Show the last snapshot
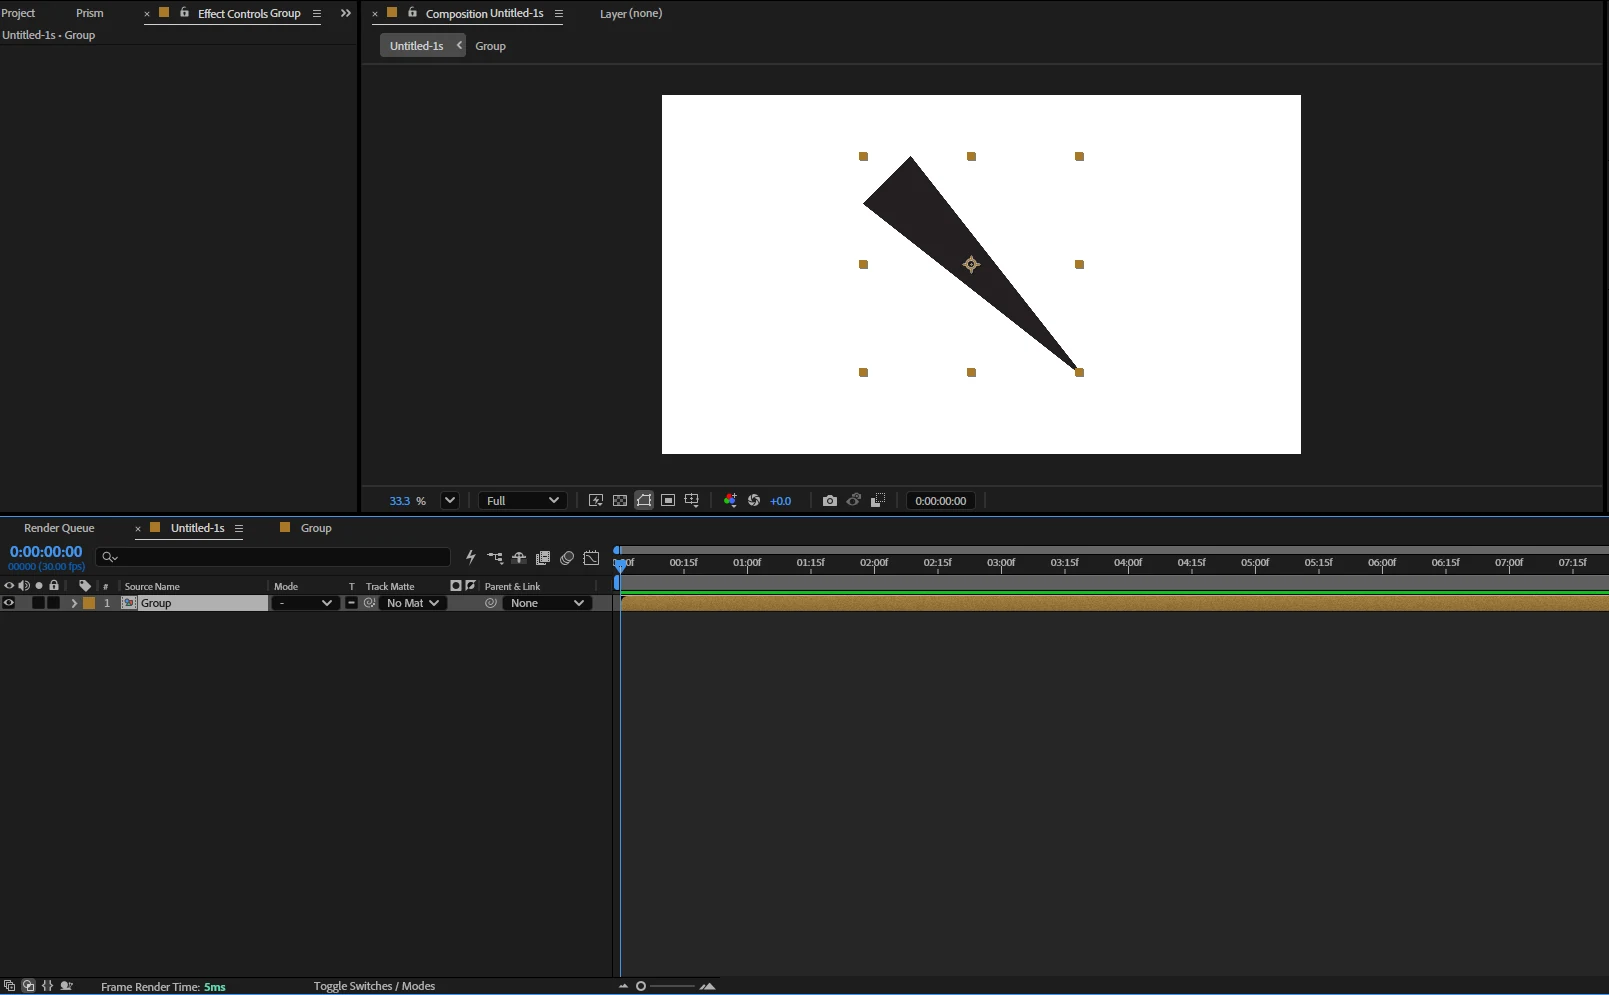1609x995 pixels. click(854, 501)
